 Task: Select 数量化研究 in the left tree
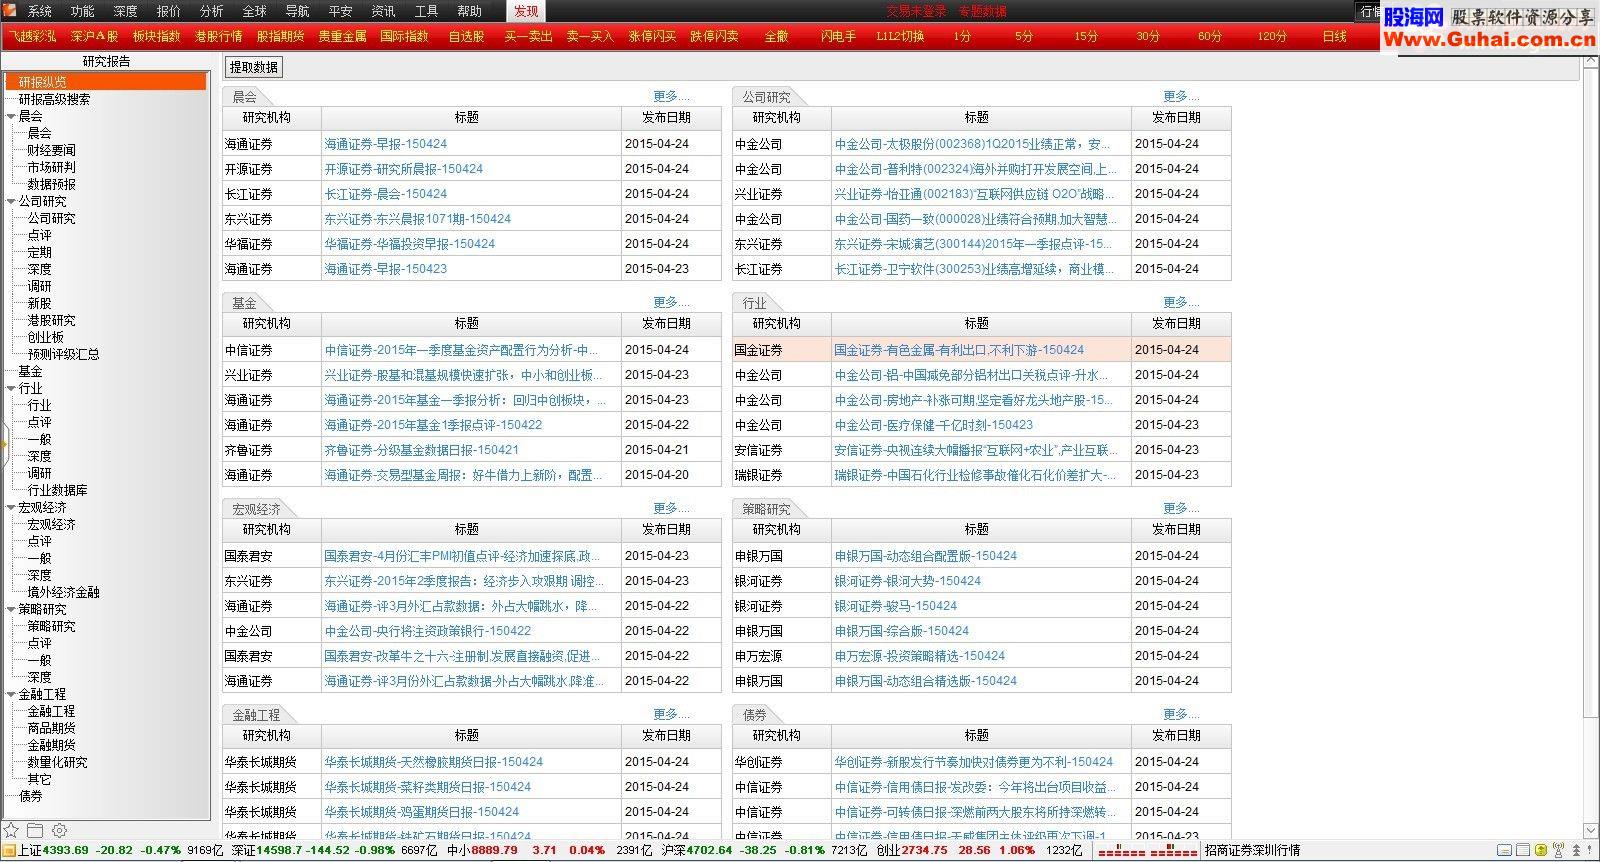(x=57, y=762)
